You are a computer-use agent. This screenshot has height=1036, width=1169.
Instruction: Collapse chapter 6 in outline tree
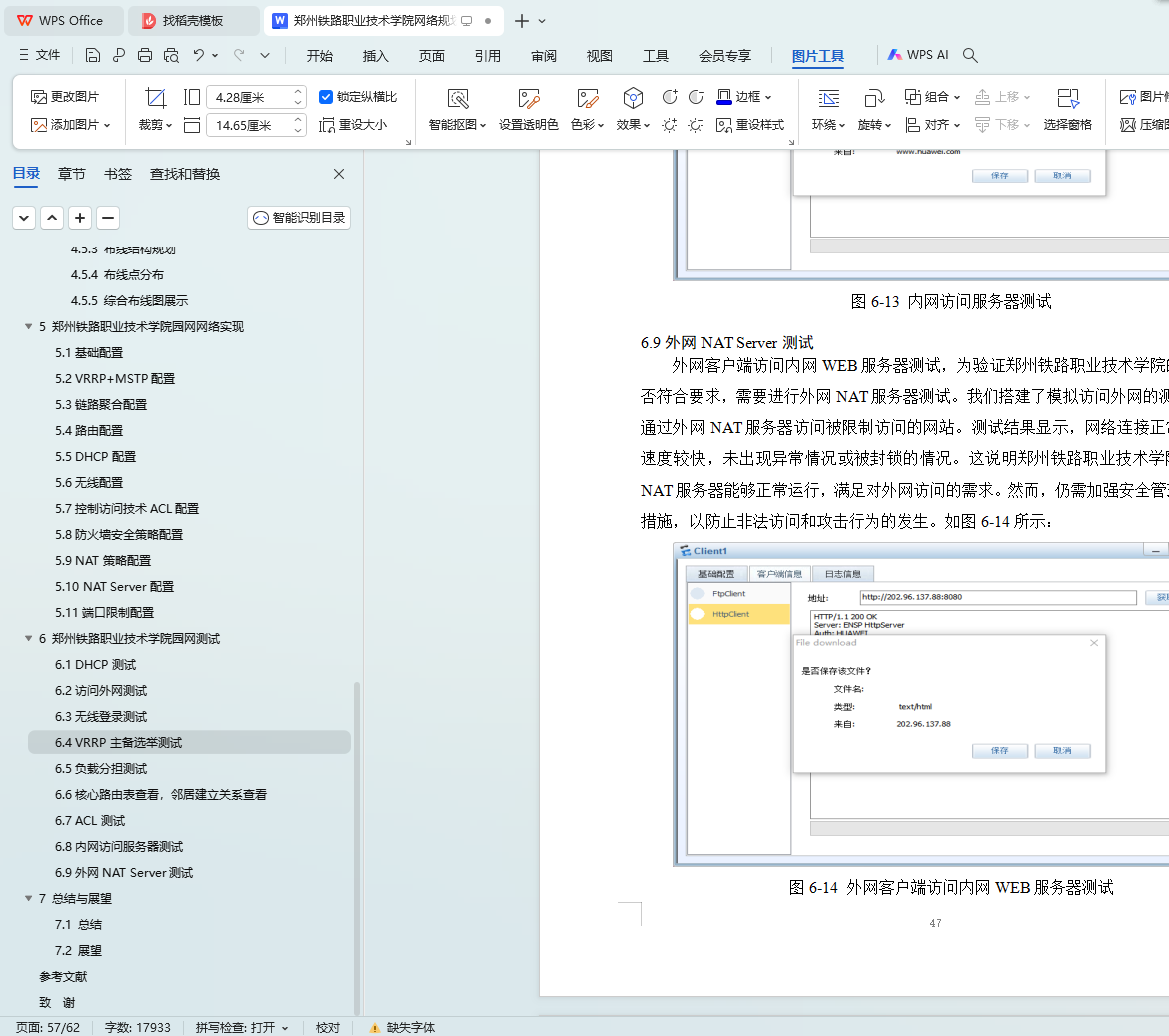tap(28, 639)
